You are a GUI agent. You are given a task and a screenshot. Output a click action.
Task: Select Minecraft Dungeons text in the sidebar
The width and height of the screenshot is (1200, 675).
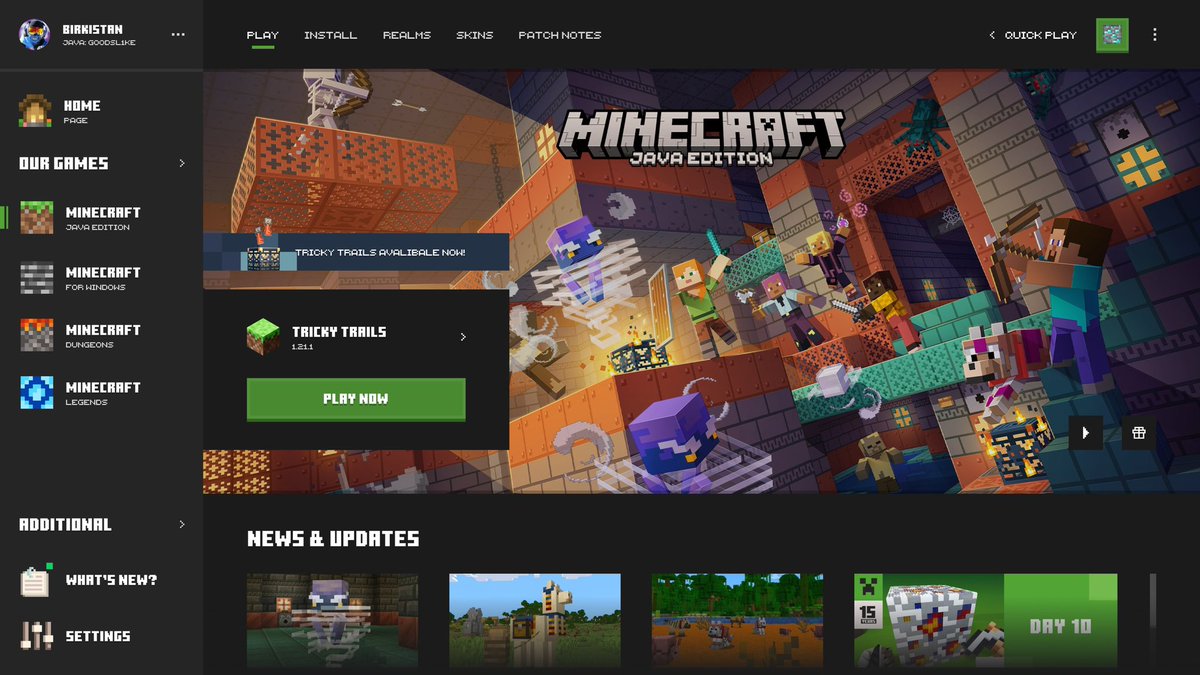click(103, 335)
